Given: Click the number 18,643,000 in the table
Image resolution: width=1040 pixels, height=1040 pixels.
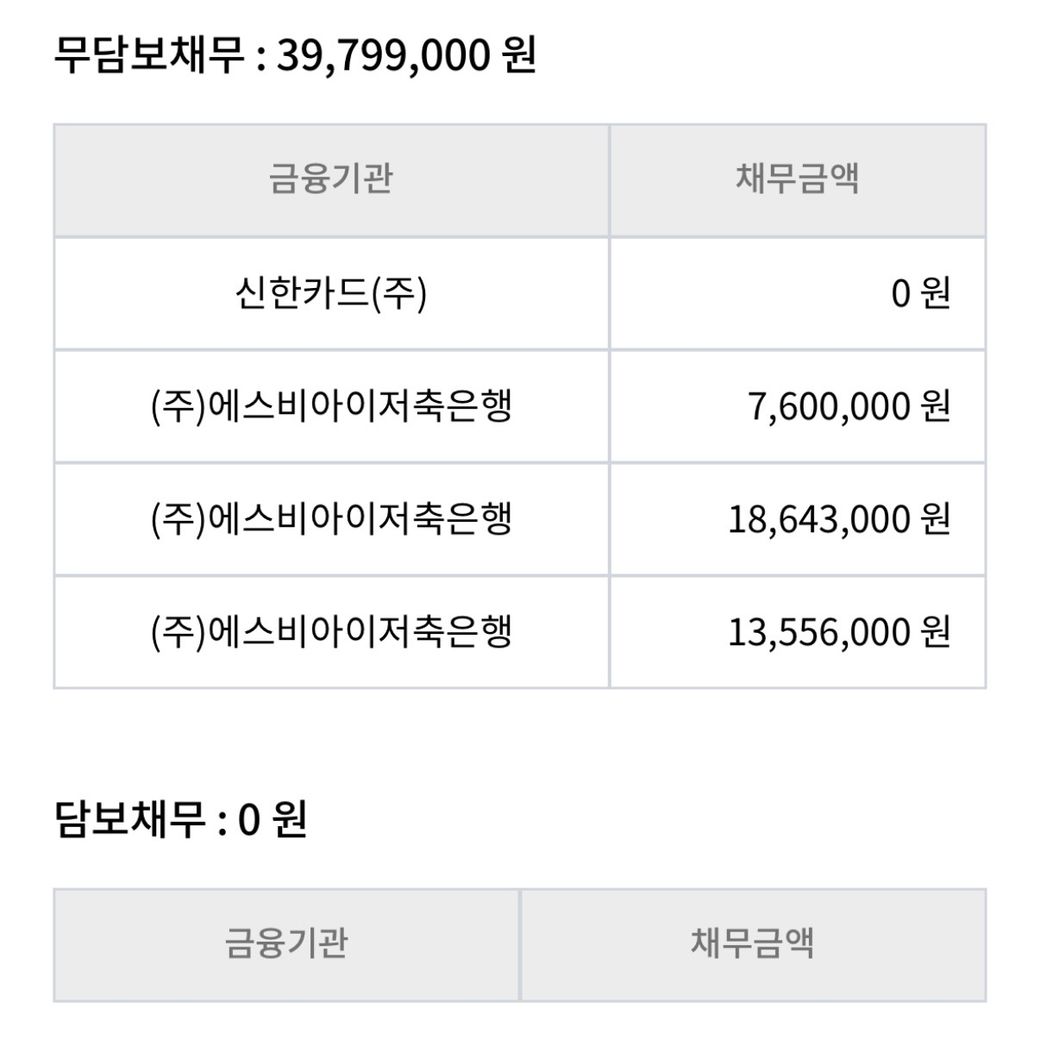Looking at the screenshot, I should tap(819, 520).
